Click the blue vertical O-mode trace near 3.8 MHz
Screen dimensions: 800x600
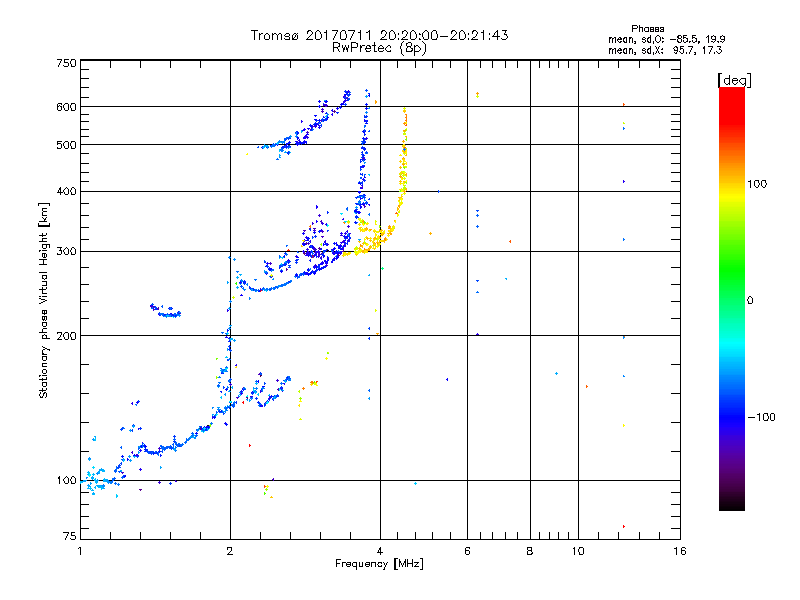click(364, 153)
